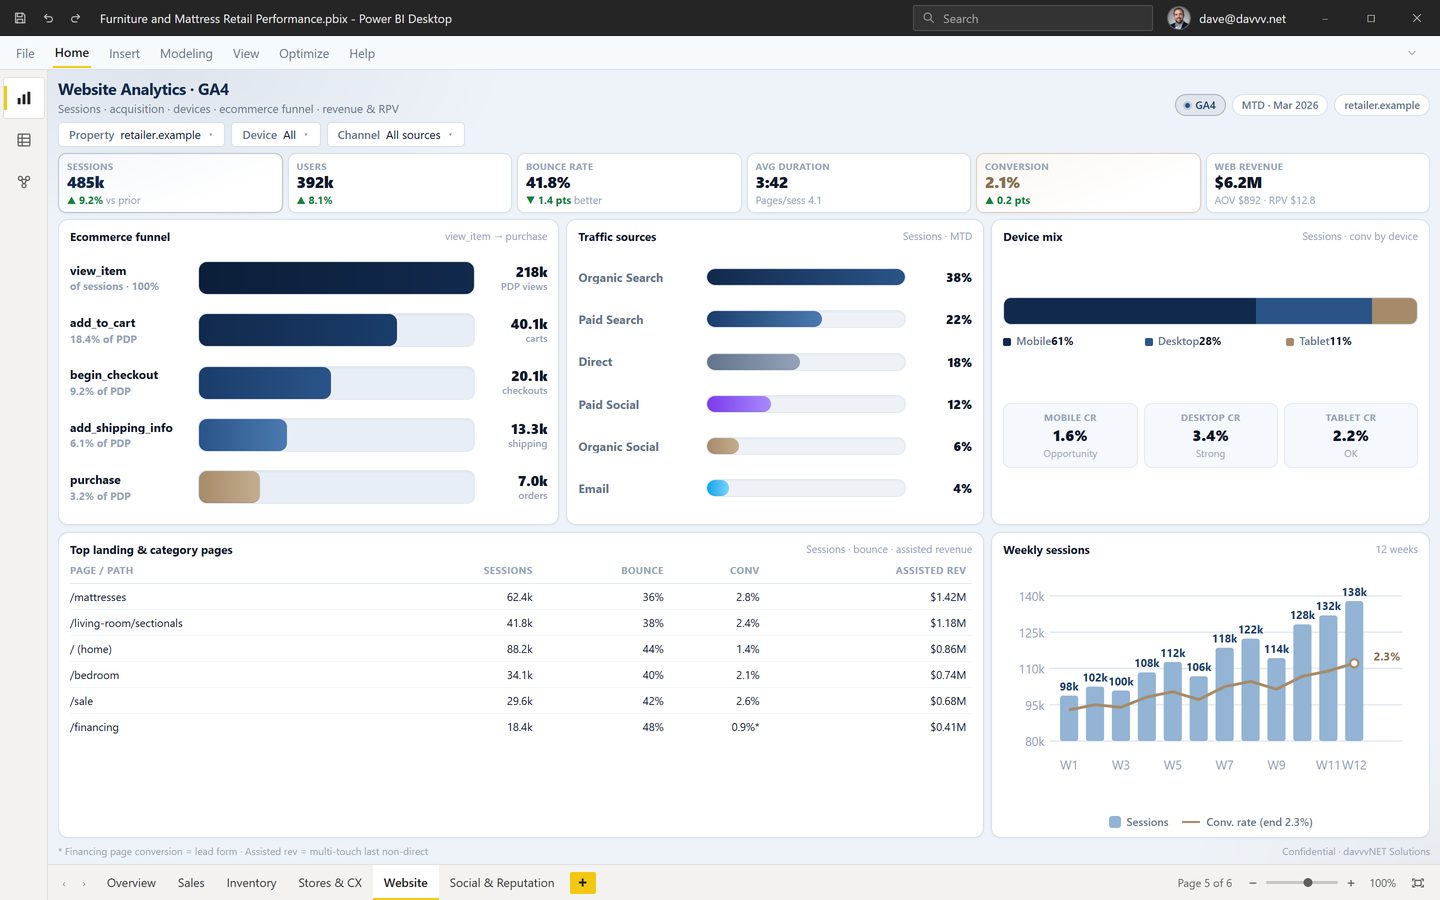Open the Property retailer.example dropdown
1440x900 pixels.
tap(141, 135)
